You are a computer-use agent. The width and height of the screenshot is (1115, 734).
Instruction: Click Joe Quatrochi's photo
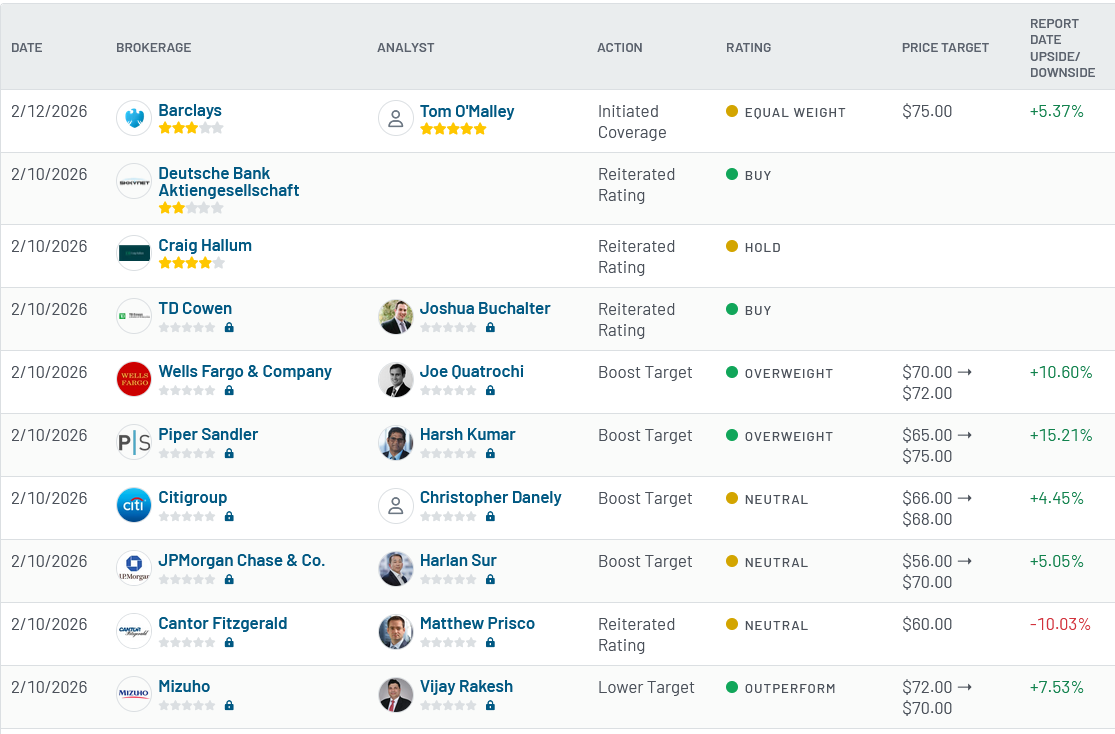(395, 379)
